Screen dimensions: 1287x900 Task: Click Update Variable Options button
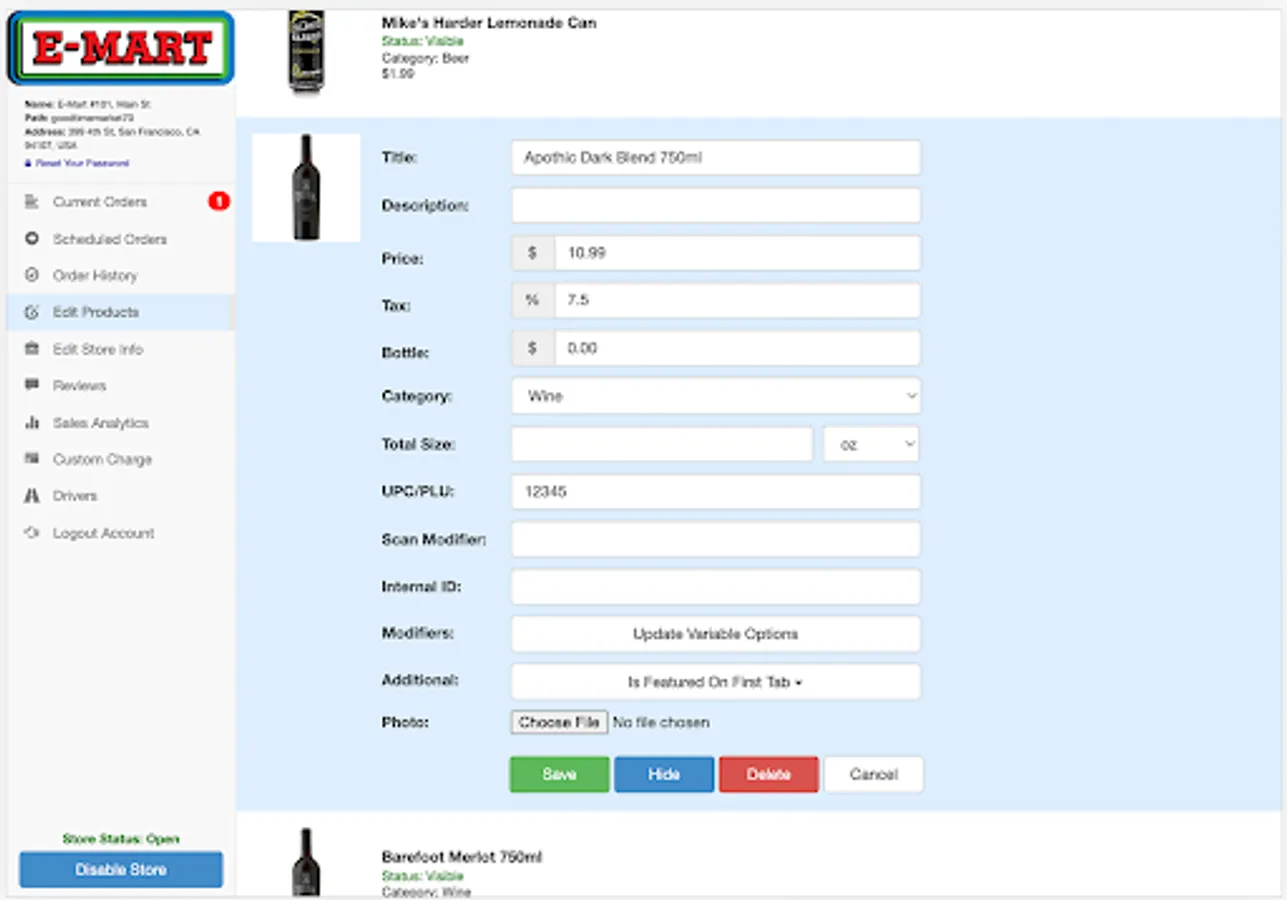716,634
